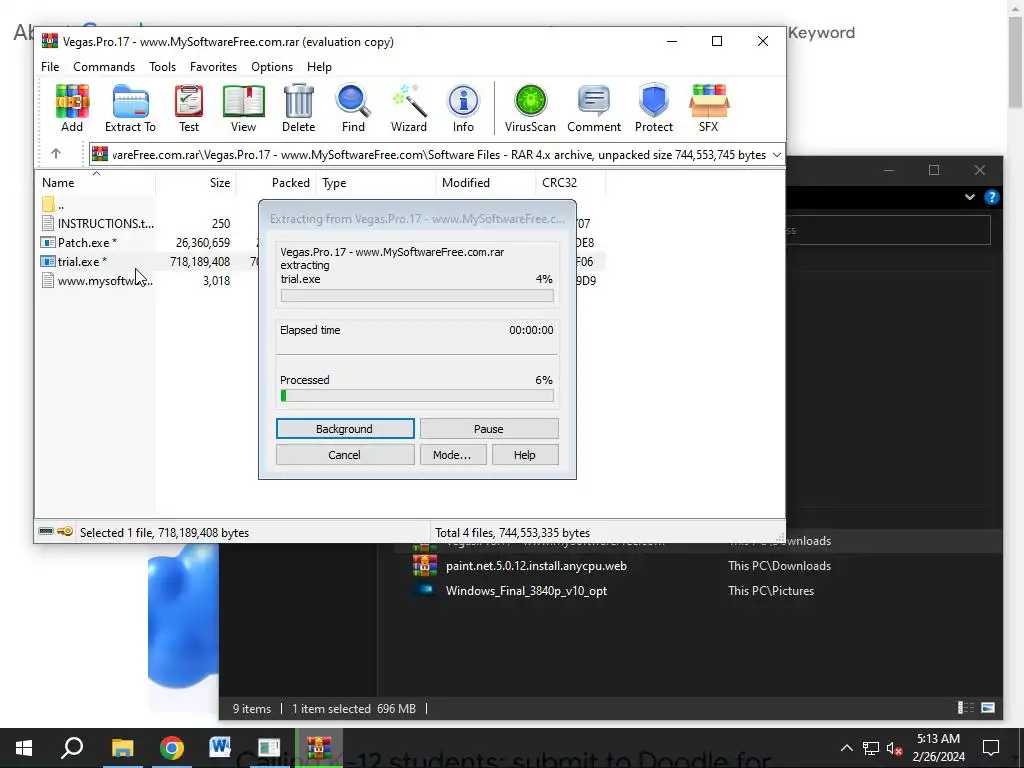This screenshot has height=768, width=1024.
Task: Click the archive path address field
Action: coord(436,155)
